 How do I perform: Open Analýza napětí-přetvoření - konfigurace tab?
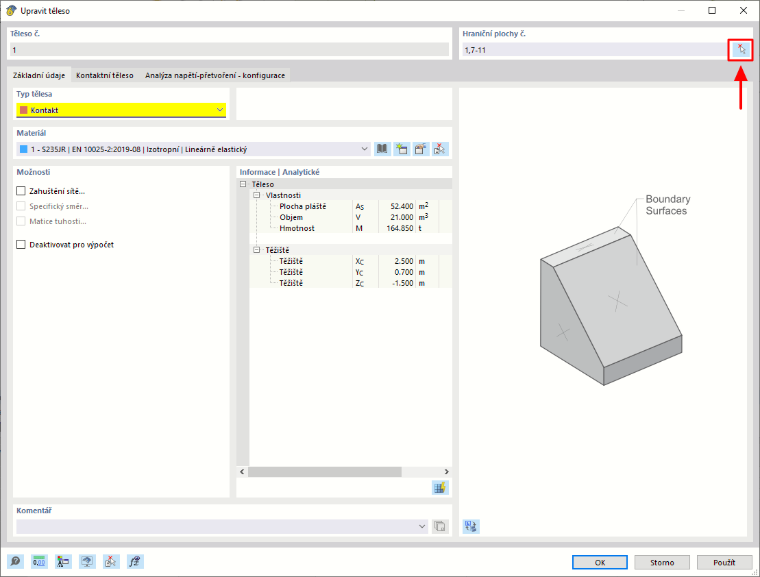(215, 75)
